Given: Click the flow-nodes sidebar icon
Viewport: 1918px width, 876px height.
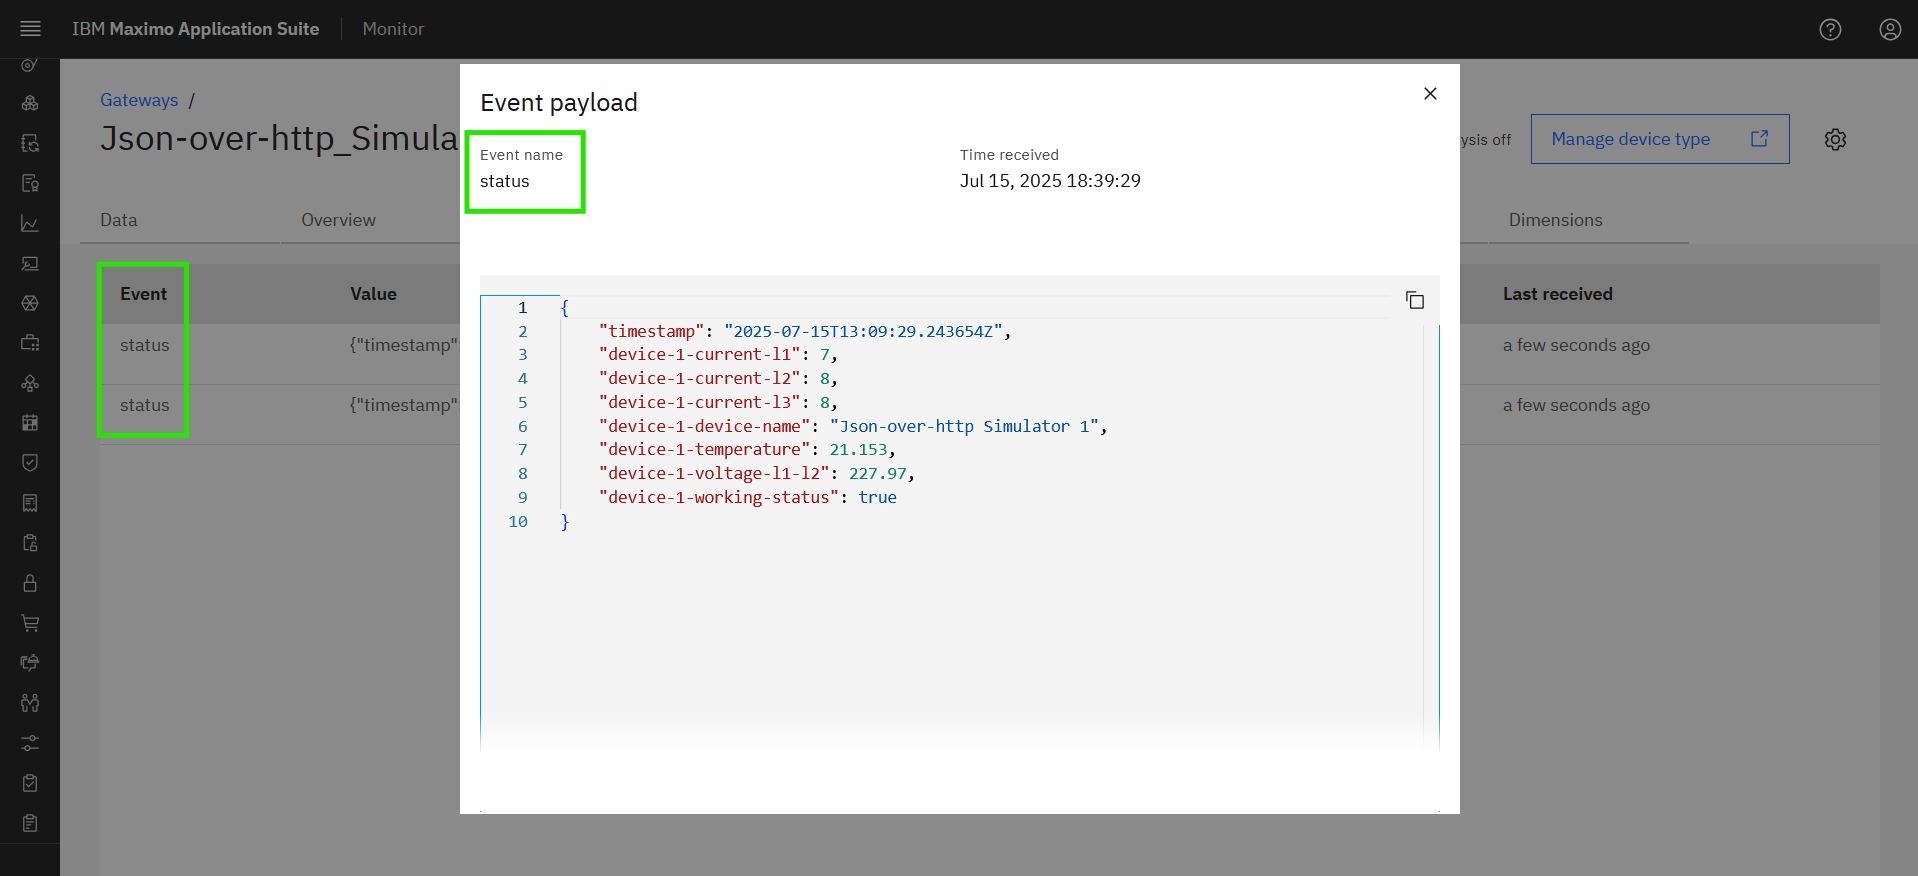Looking at the screenshot, I should (x=30, y=383).
